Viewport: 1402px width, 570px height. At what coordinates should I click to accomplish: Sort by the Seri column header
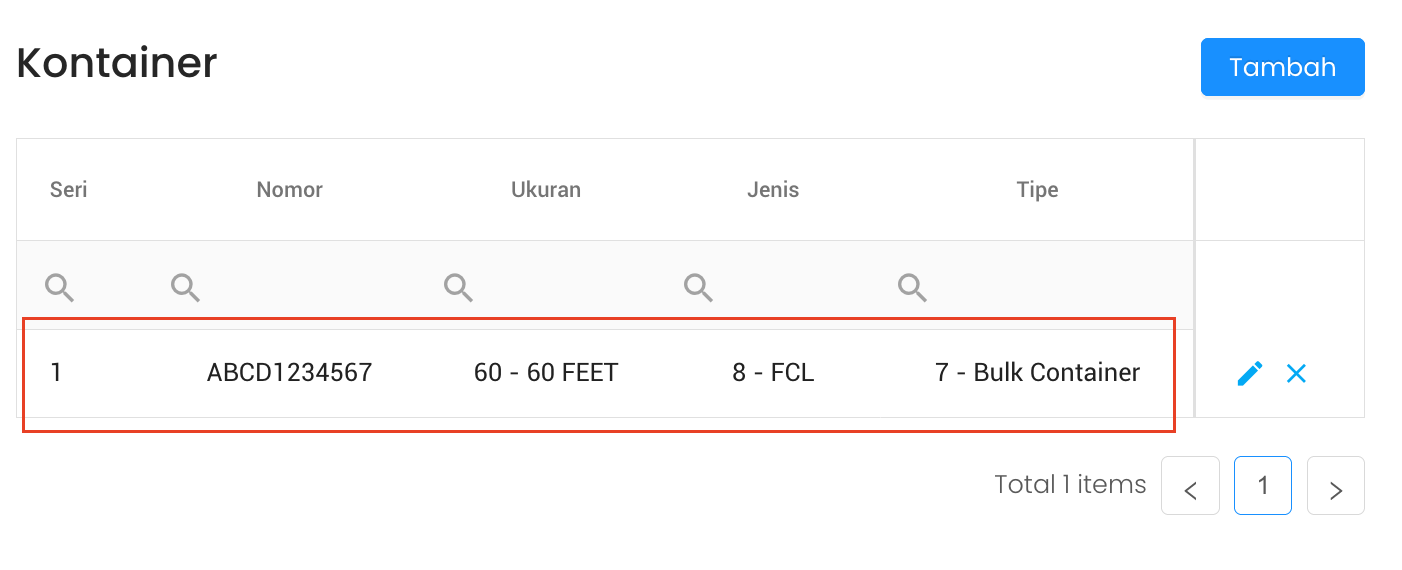click(69, 190)
